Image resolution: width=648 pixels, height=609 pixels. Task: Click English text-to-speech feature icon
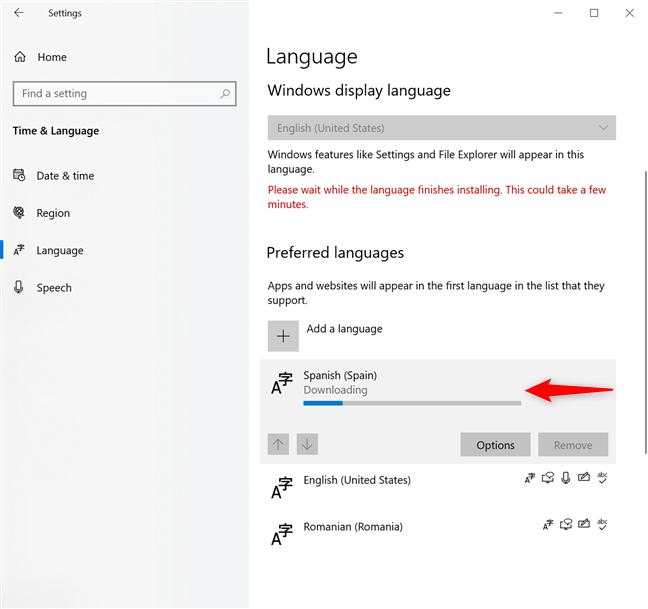548,478
